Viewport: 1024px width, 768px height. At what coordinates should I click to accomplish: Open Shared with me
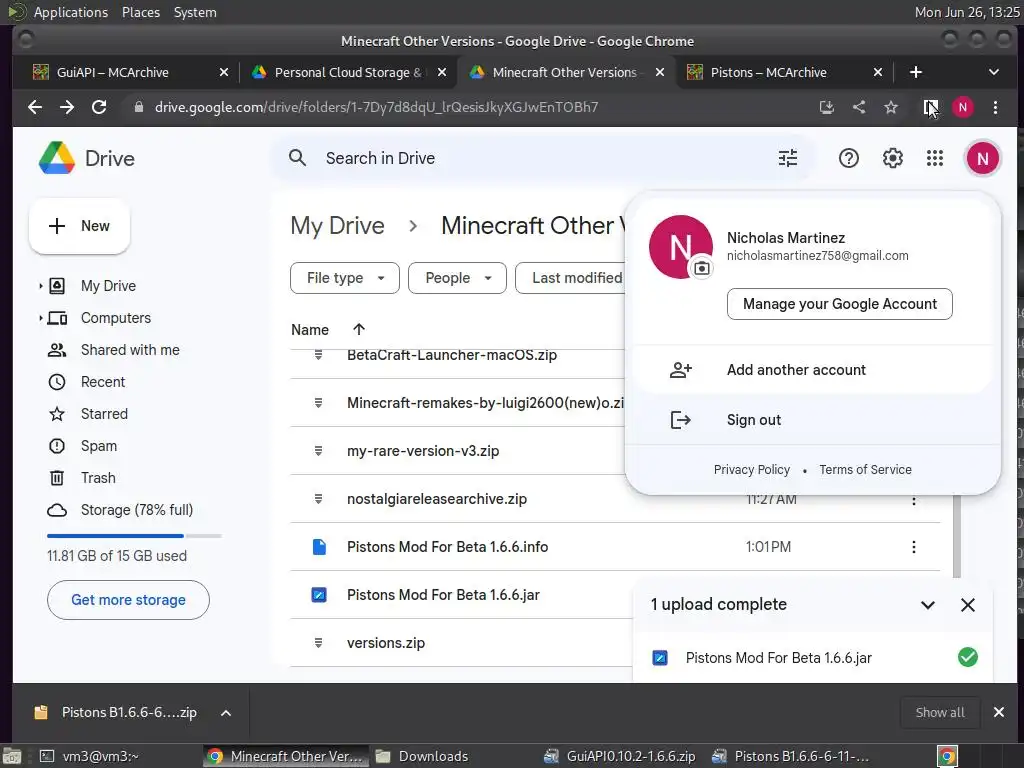(130, 350)
